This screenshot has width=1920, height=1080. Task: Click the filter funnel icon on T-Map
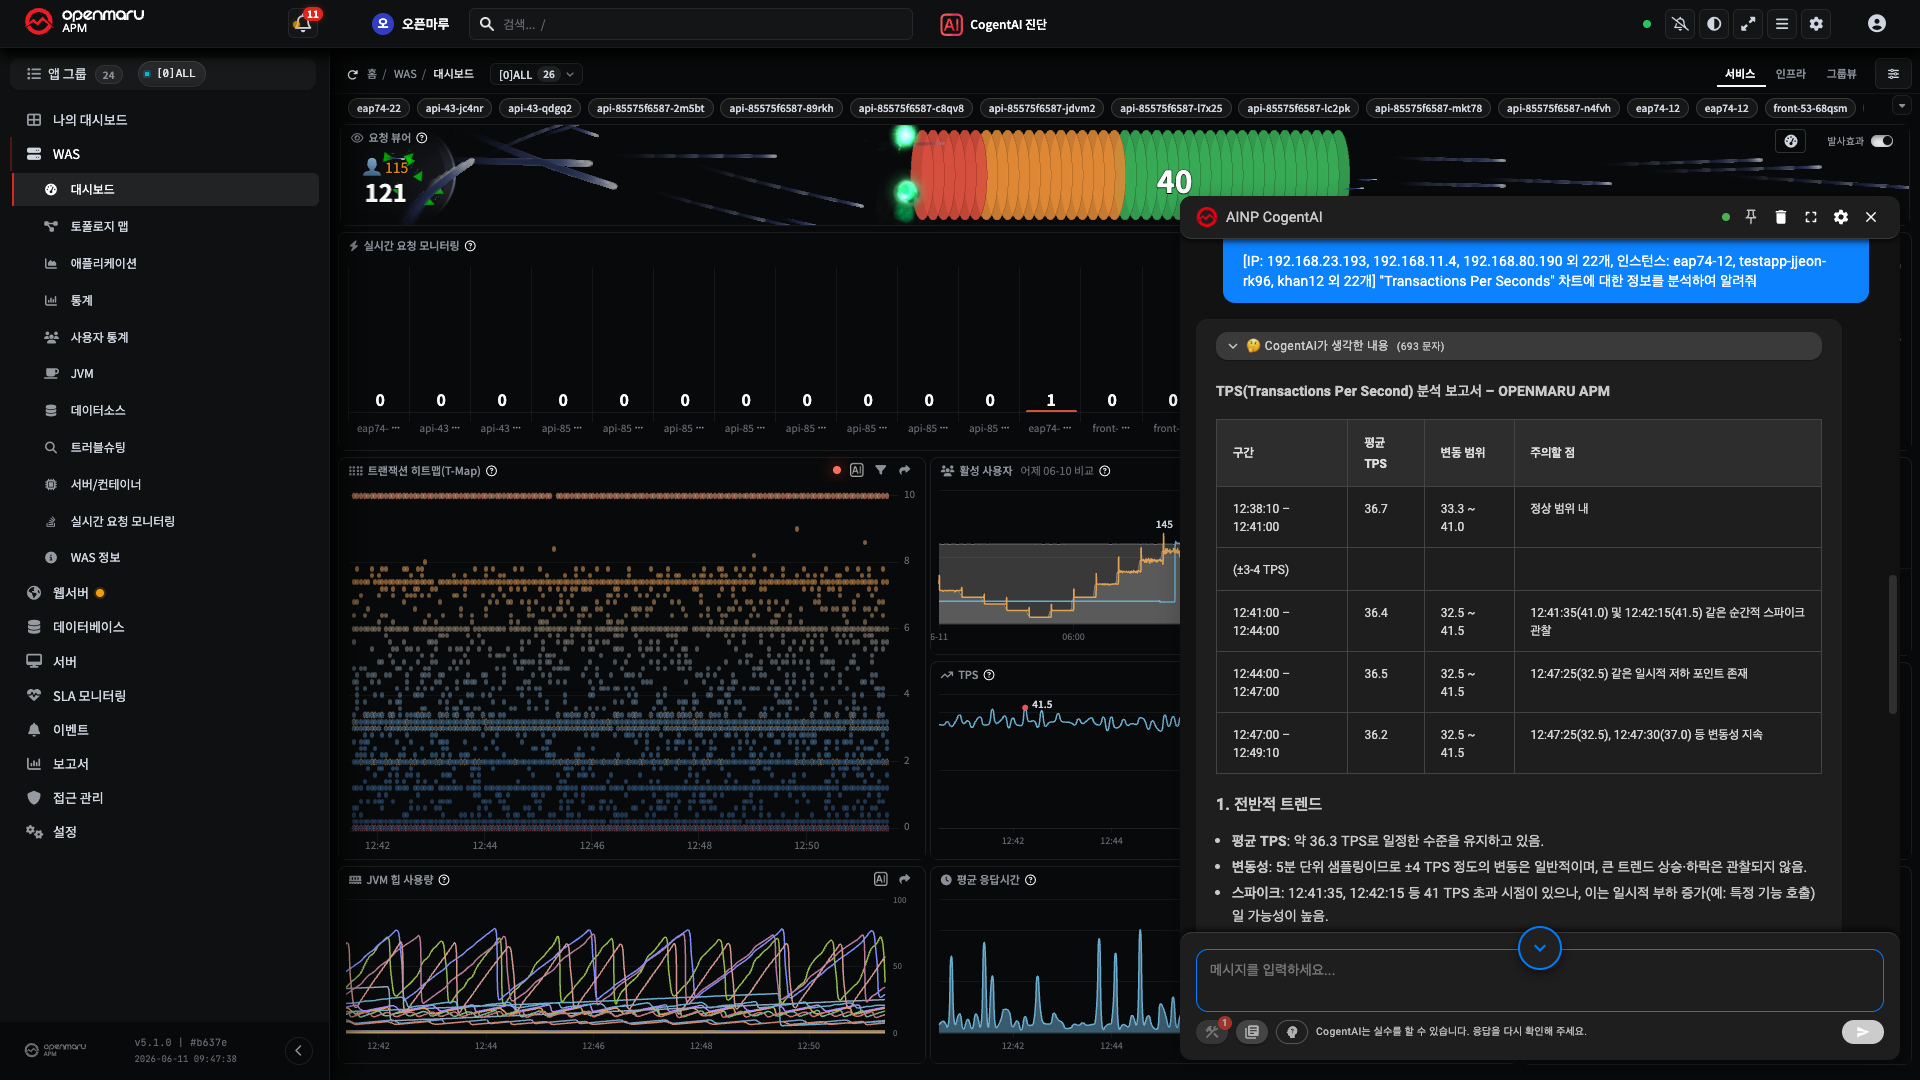click(881, 470)
